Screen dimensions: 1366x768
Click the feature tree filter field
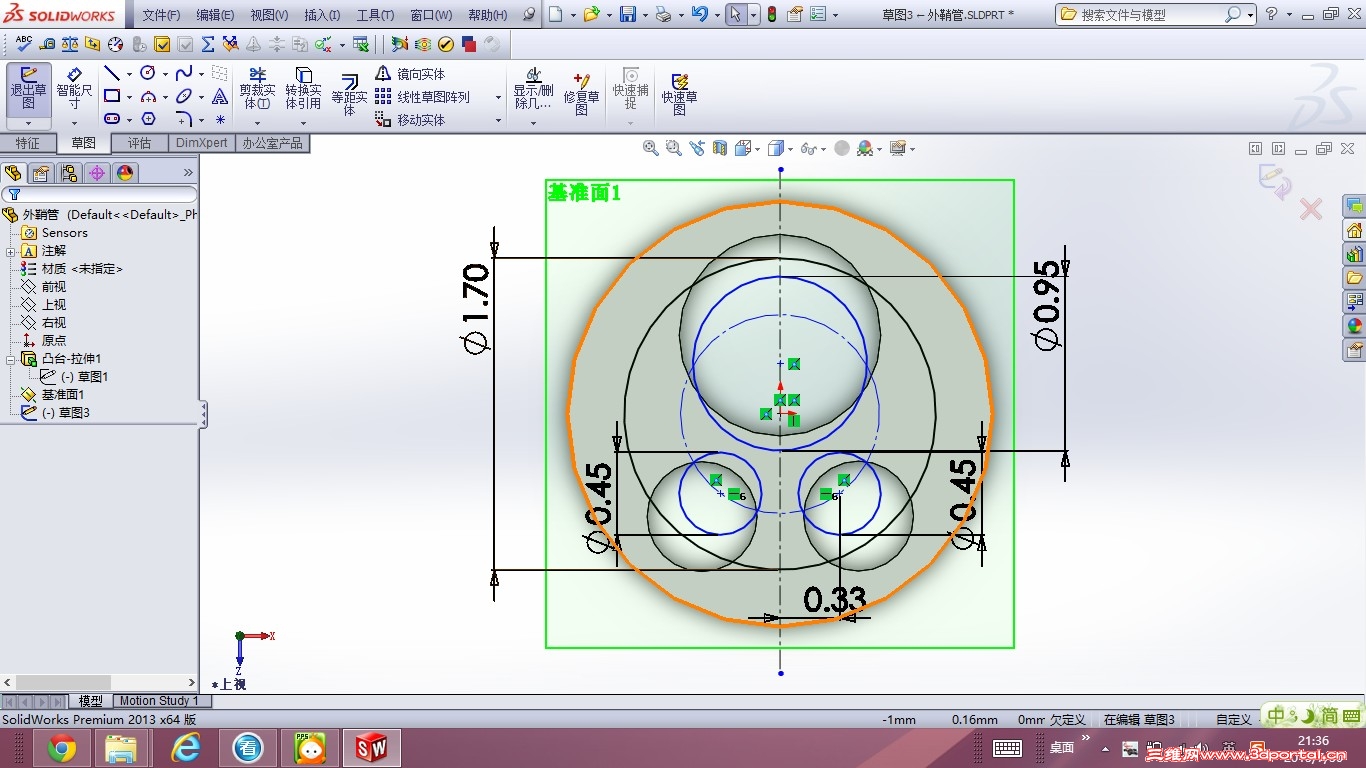point(100,194)
